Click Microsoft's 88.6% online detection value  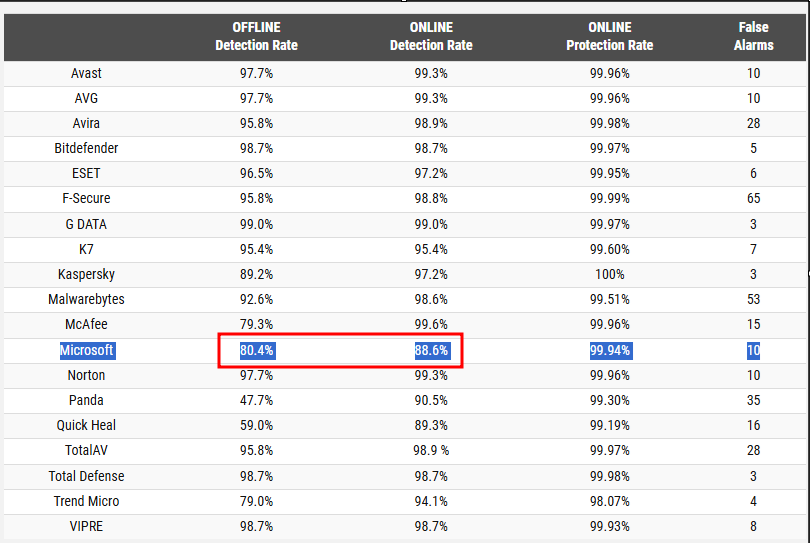[x=431, y=350]
